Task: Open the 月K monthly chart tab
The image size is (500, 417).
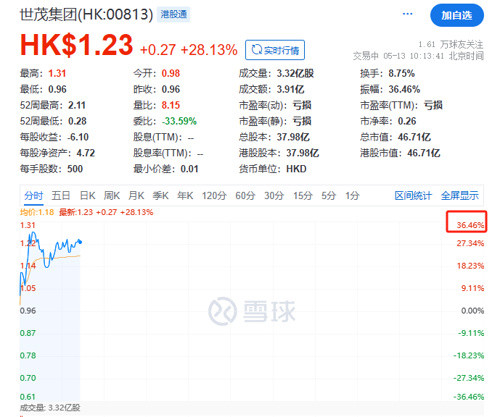Action: (136, 196)
